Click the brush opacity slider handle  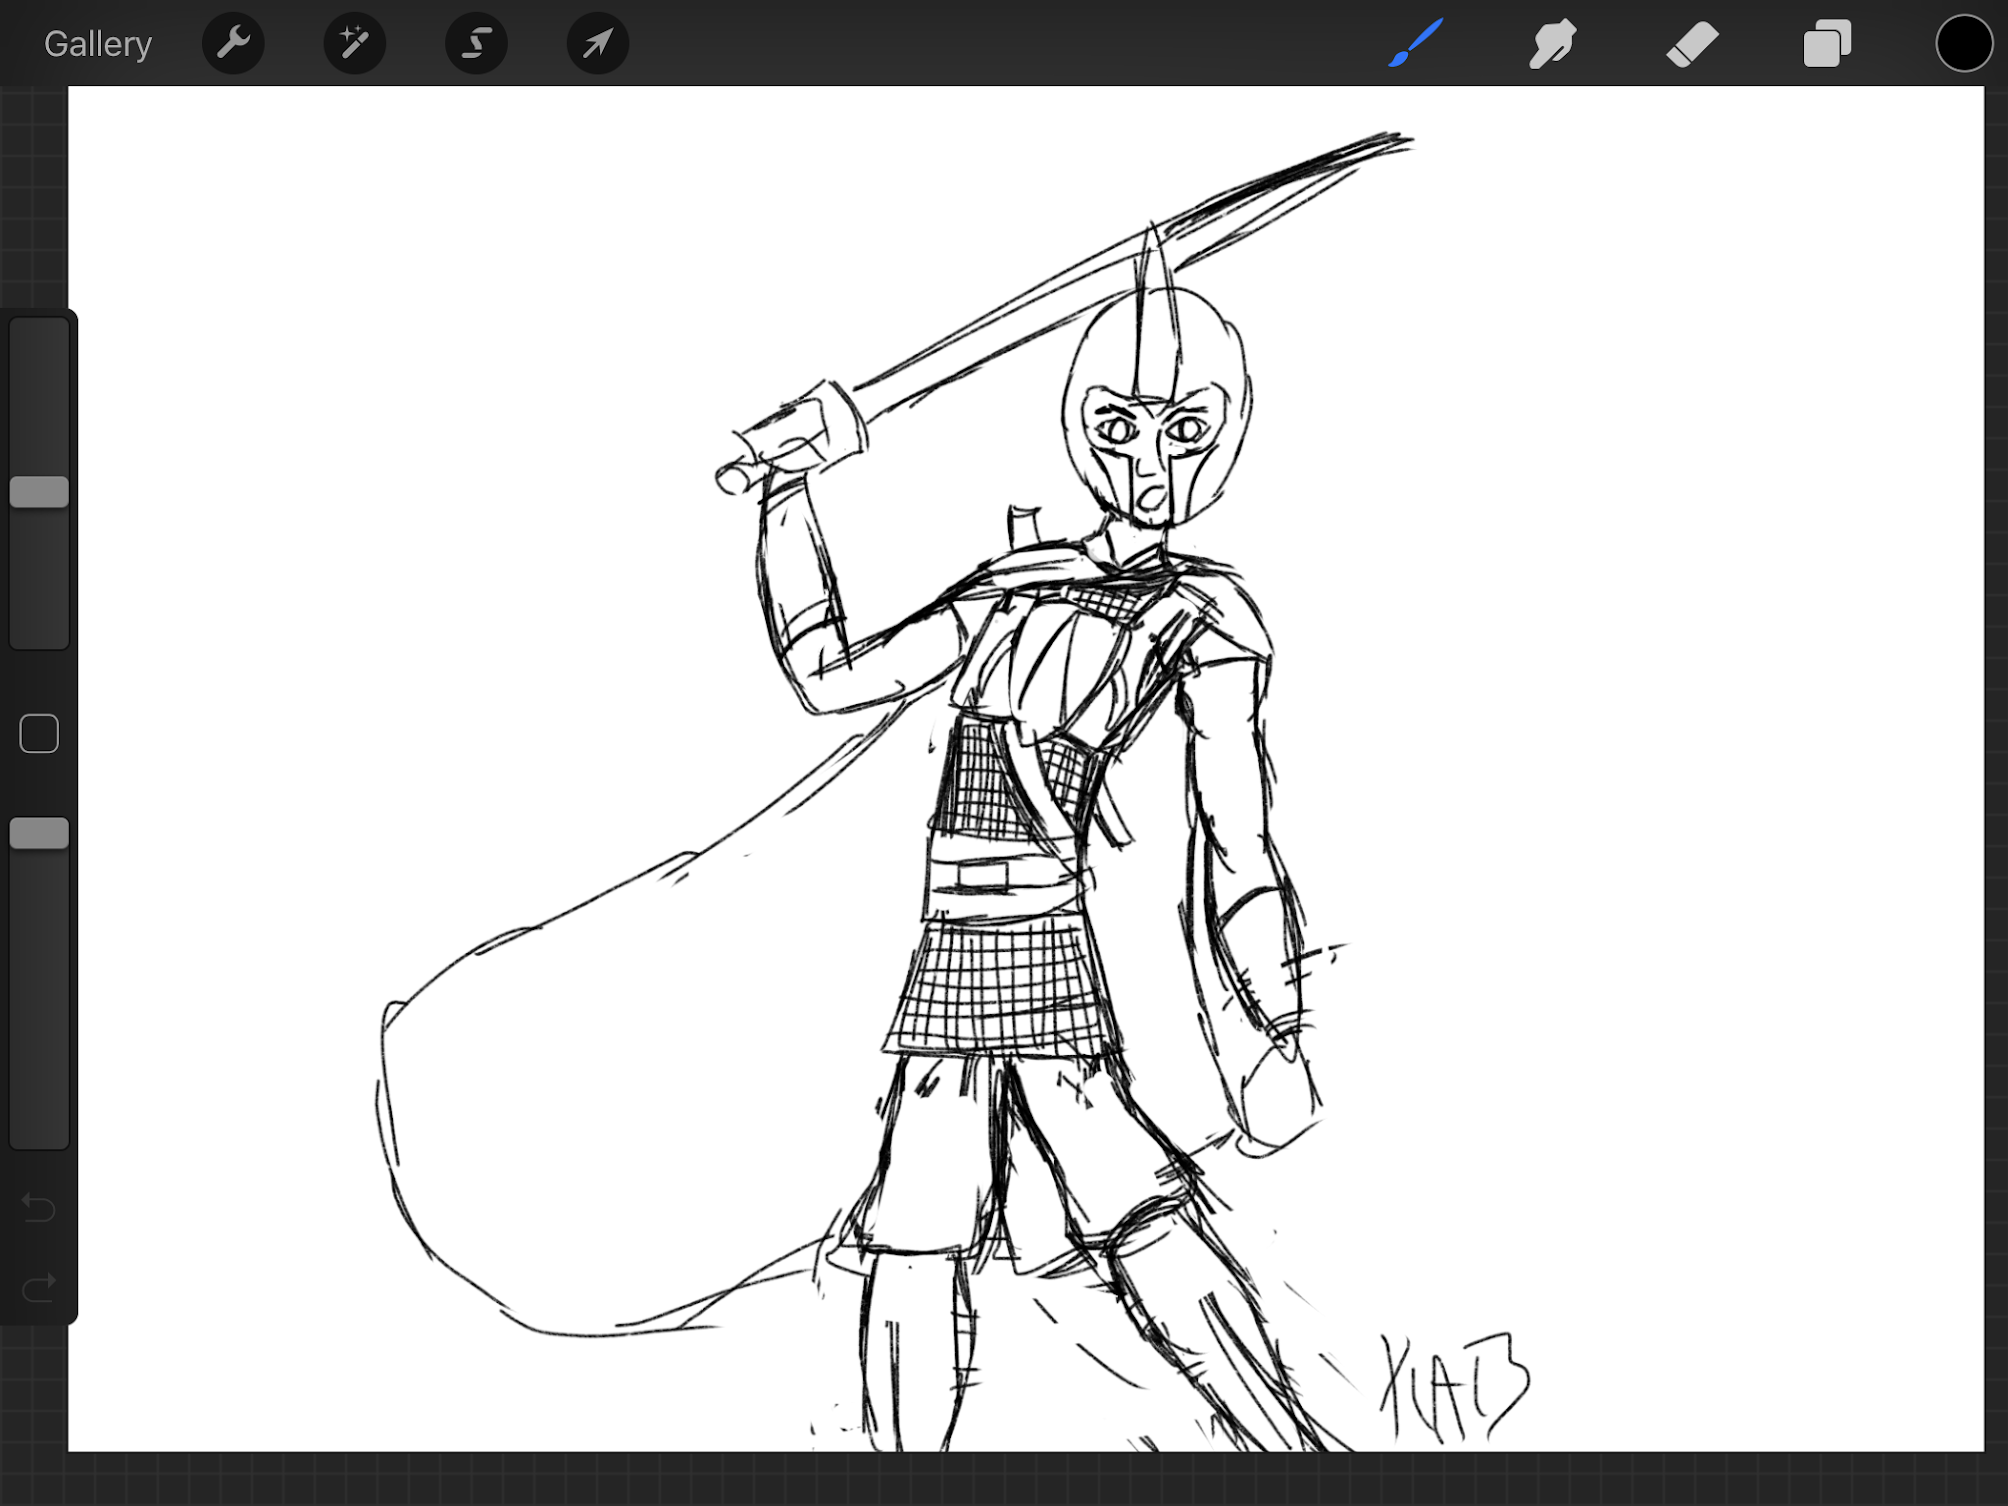pyautogui.click(x=39, y=833)
